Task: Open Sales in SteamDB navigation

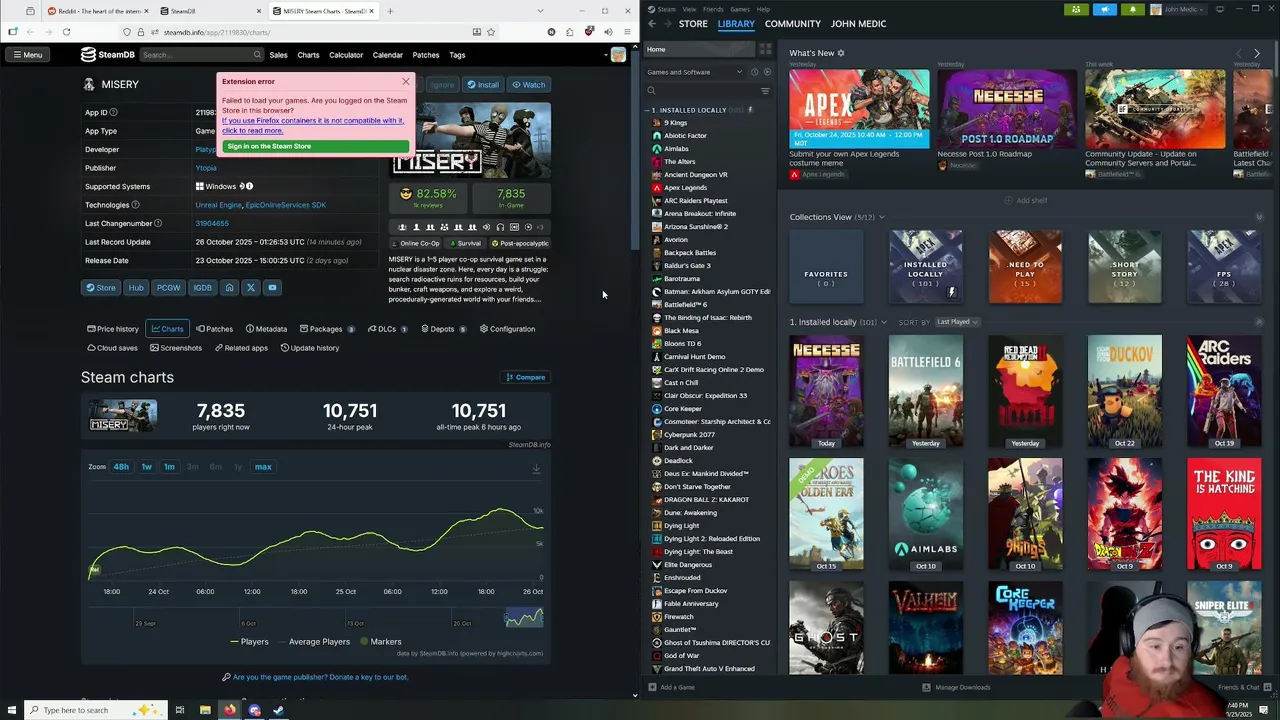Action: (x=278, y=55)
